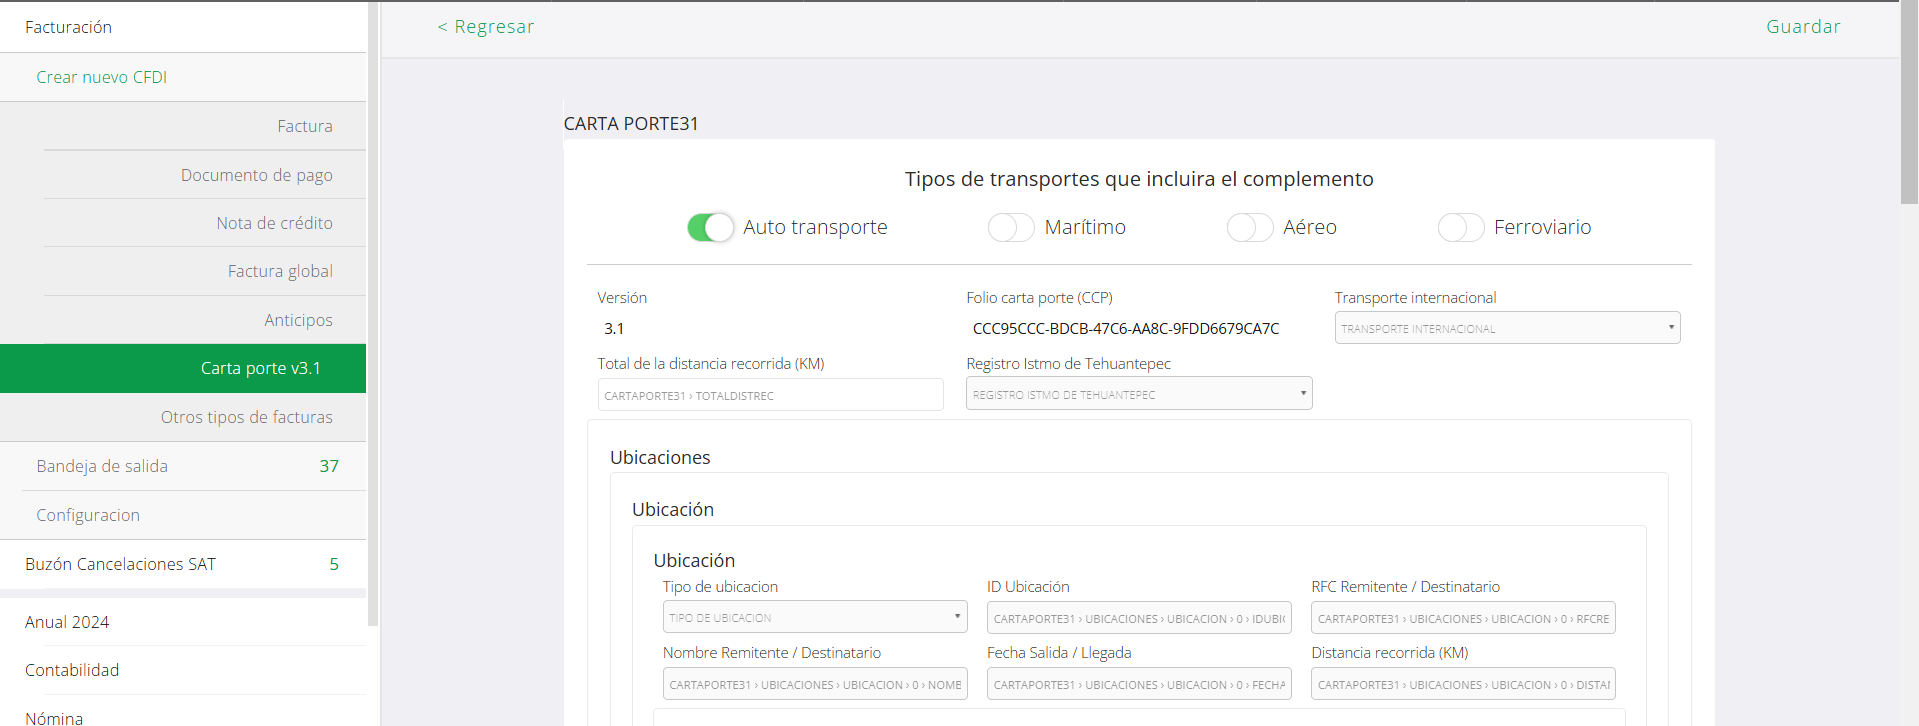
Task: Click the page's vertical scrollbar
Action: (x=1908, y=100)
